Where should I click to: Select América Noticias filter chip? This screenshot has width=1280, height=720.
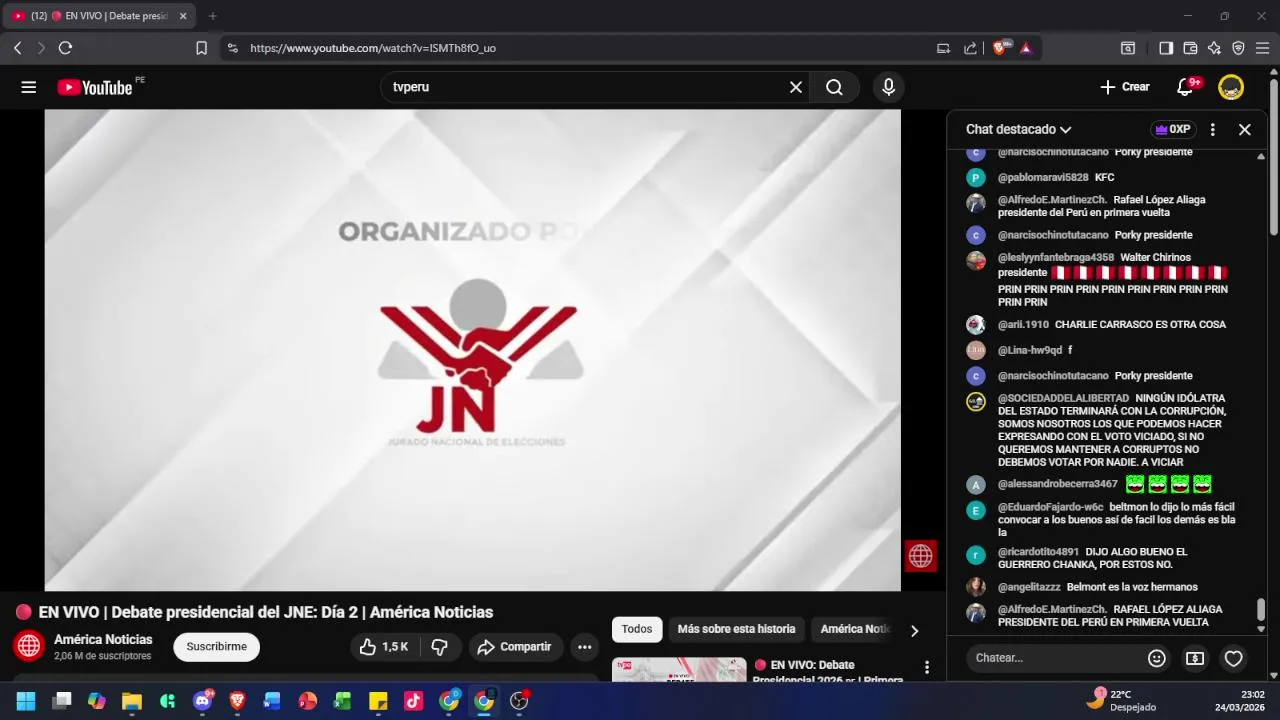click(853, 629)
